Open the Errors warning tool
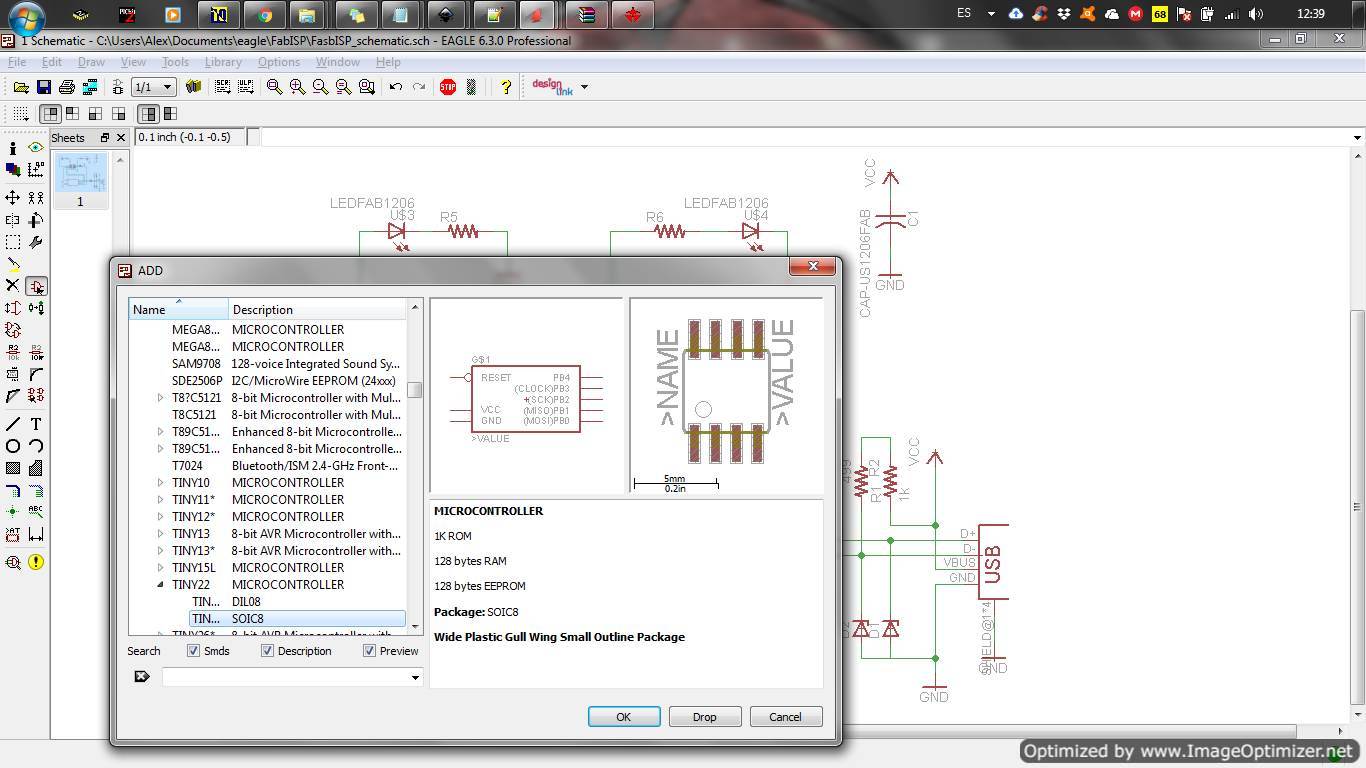This screenshot has height=768, width=1366. coord(36,562)
